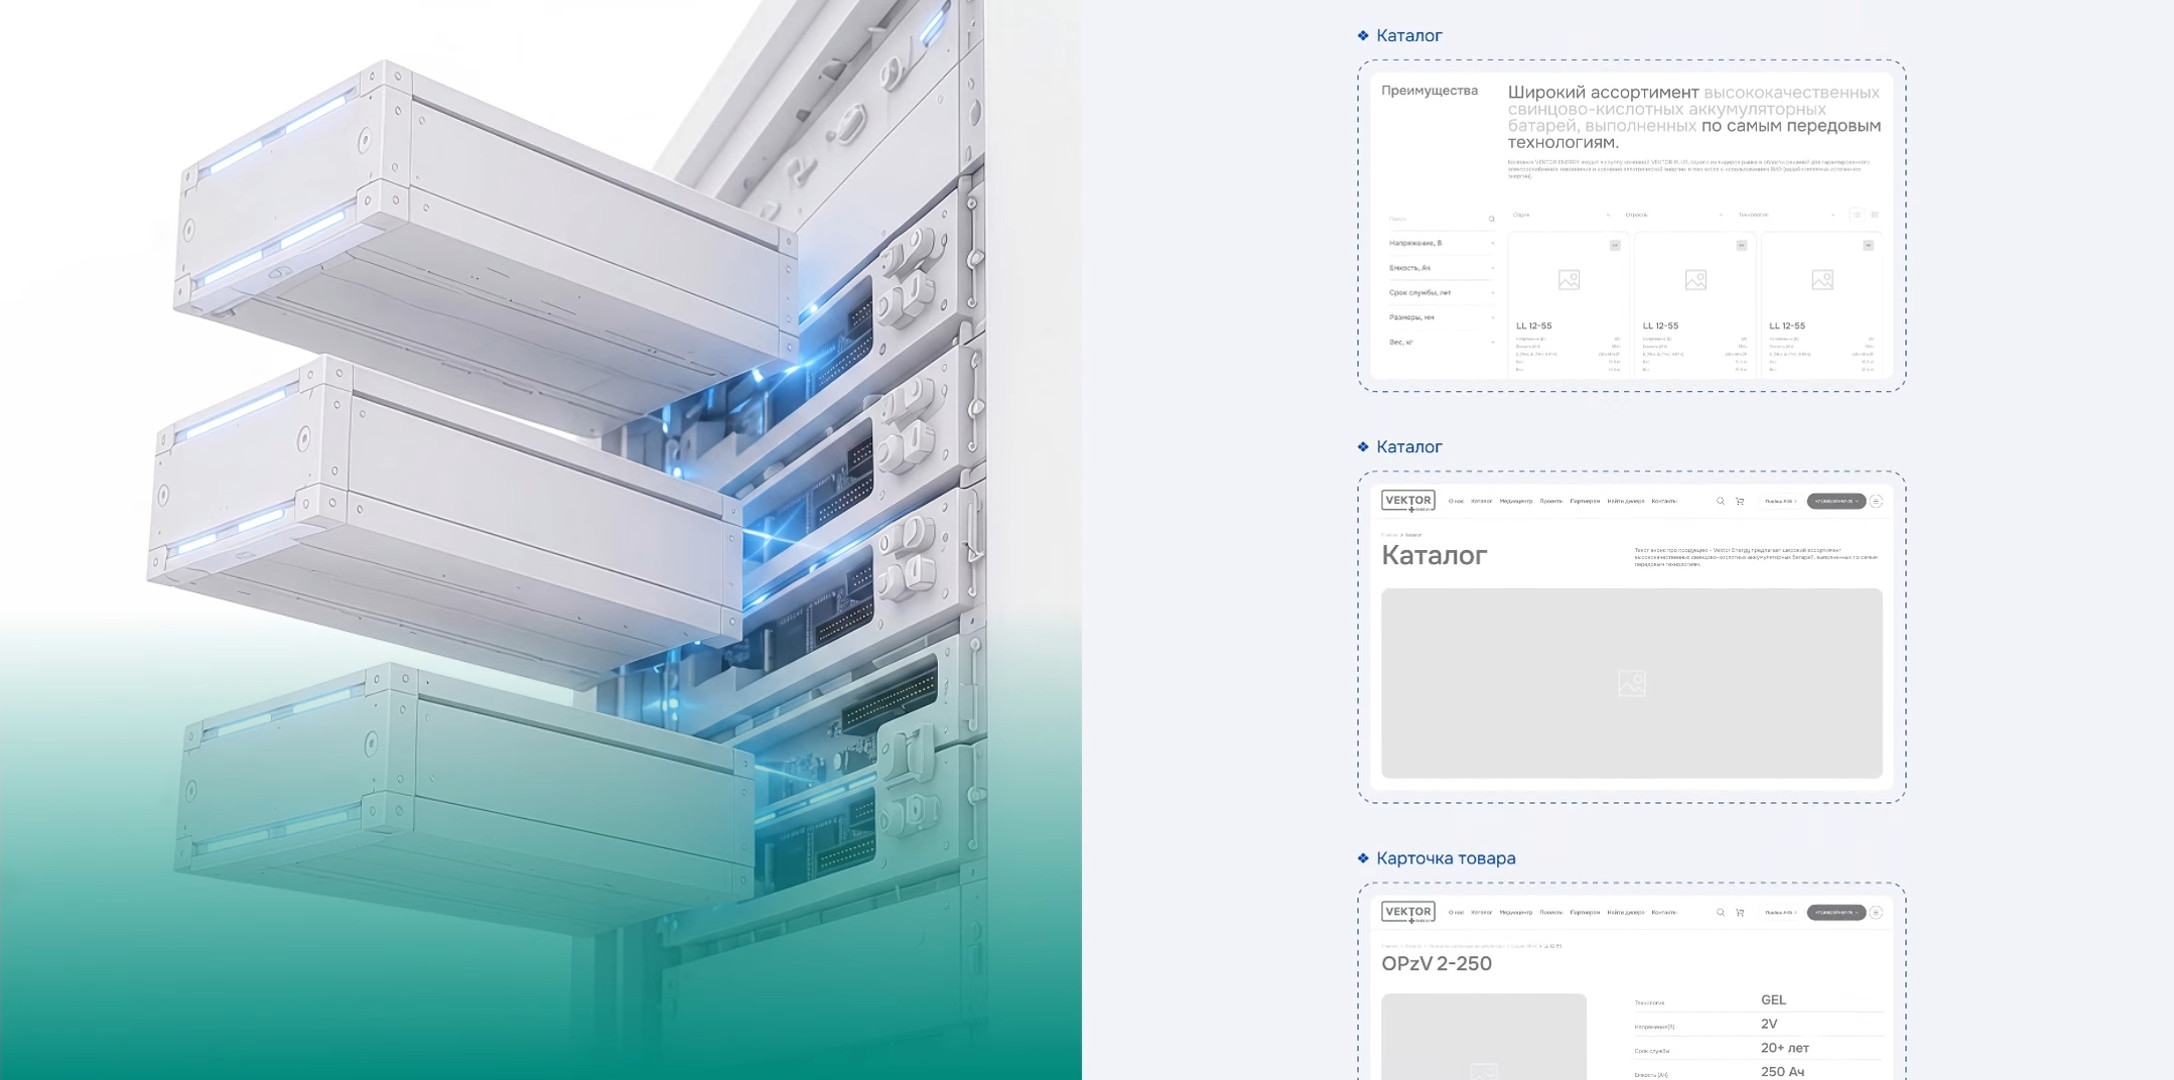Open Медиацентр in the OPzV 2-250 page menu
The image size is (2174, 1080).
[1516, 912]
